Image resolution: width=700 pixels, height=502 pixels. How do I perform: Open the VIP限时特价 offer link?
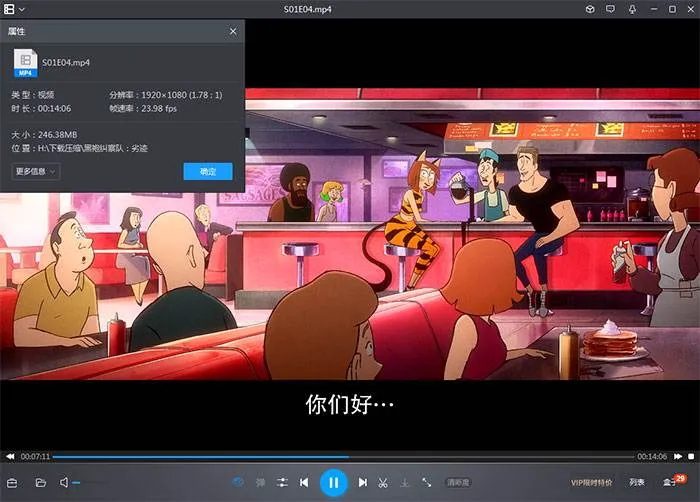pyautogui.click(x=592, y=482)
